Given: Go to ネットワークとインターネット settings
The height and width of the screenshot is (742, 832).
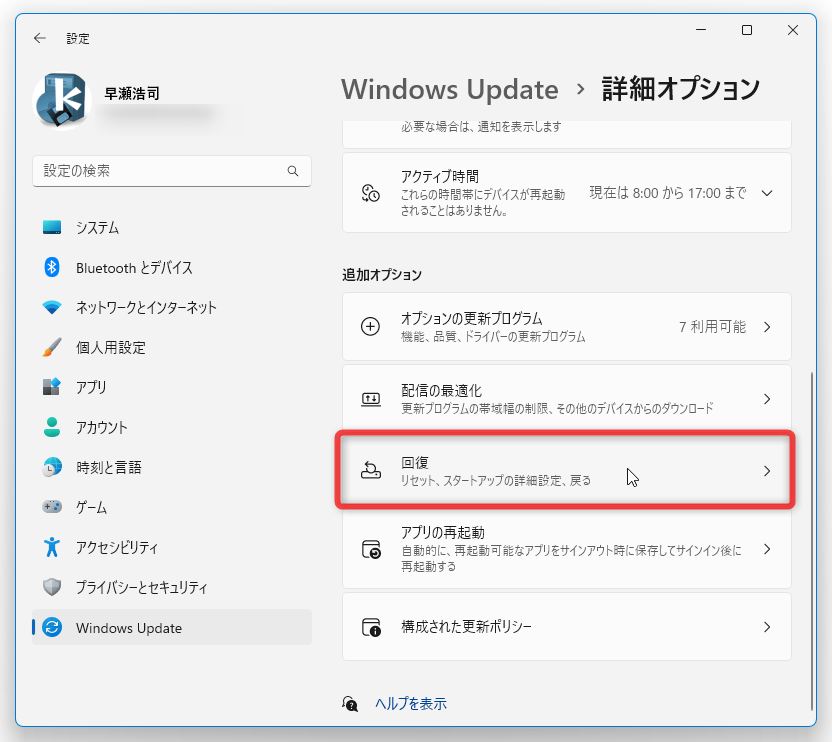Looking at the screenshot, I should pos(172,308).
